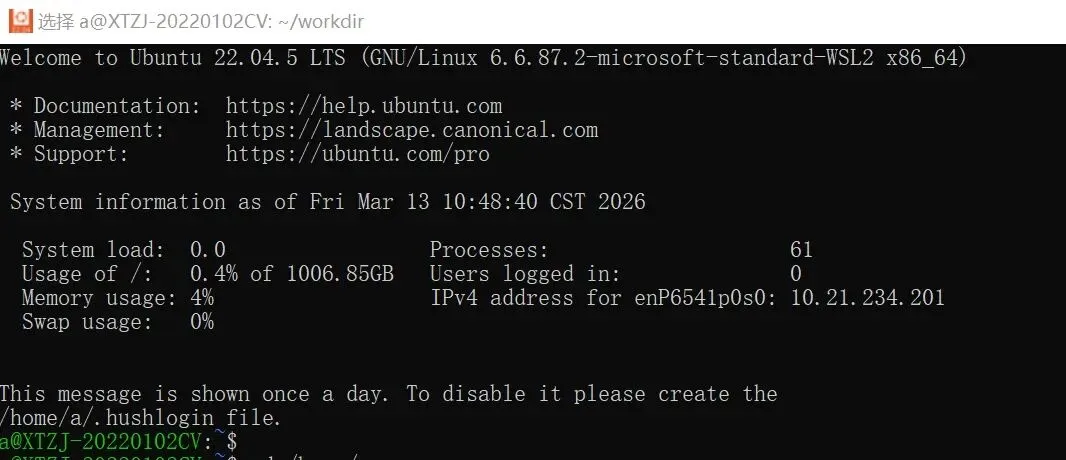The image size is (1066, 460).
Task: Click after the a@XTZJ-20220102CV:~$ prompt
Action: [x=250, y=441]
